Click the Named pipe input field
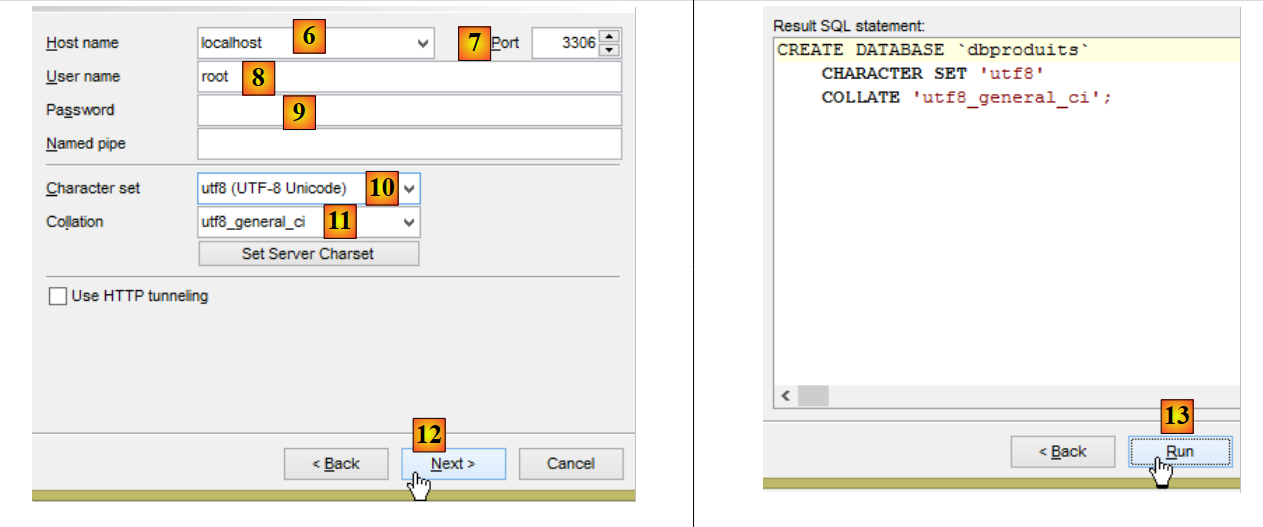Image resolution: width=1263 pixels, height=527 pixels. click(409, 144)
